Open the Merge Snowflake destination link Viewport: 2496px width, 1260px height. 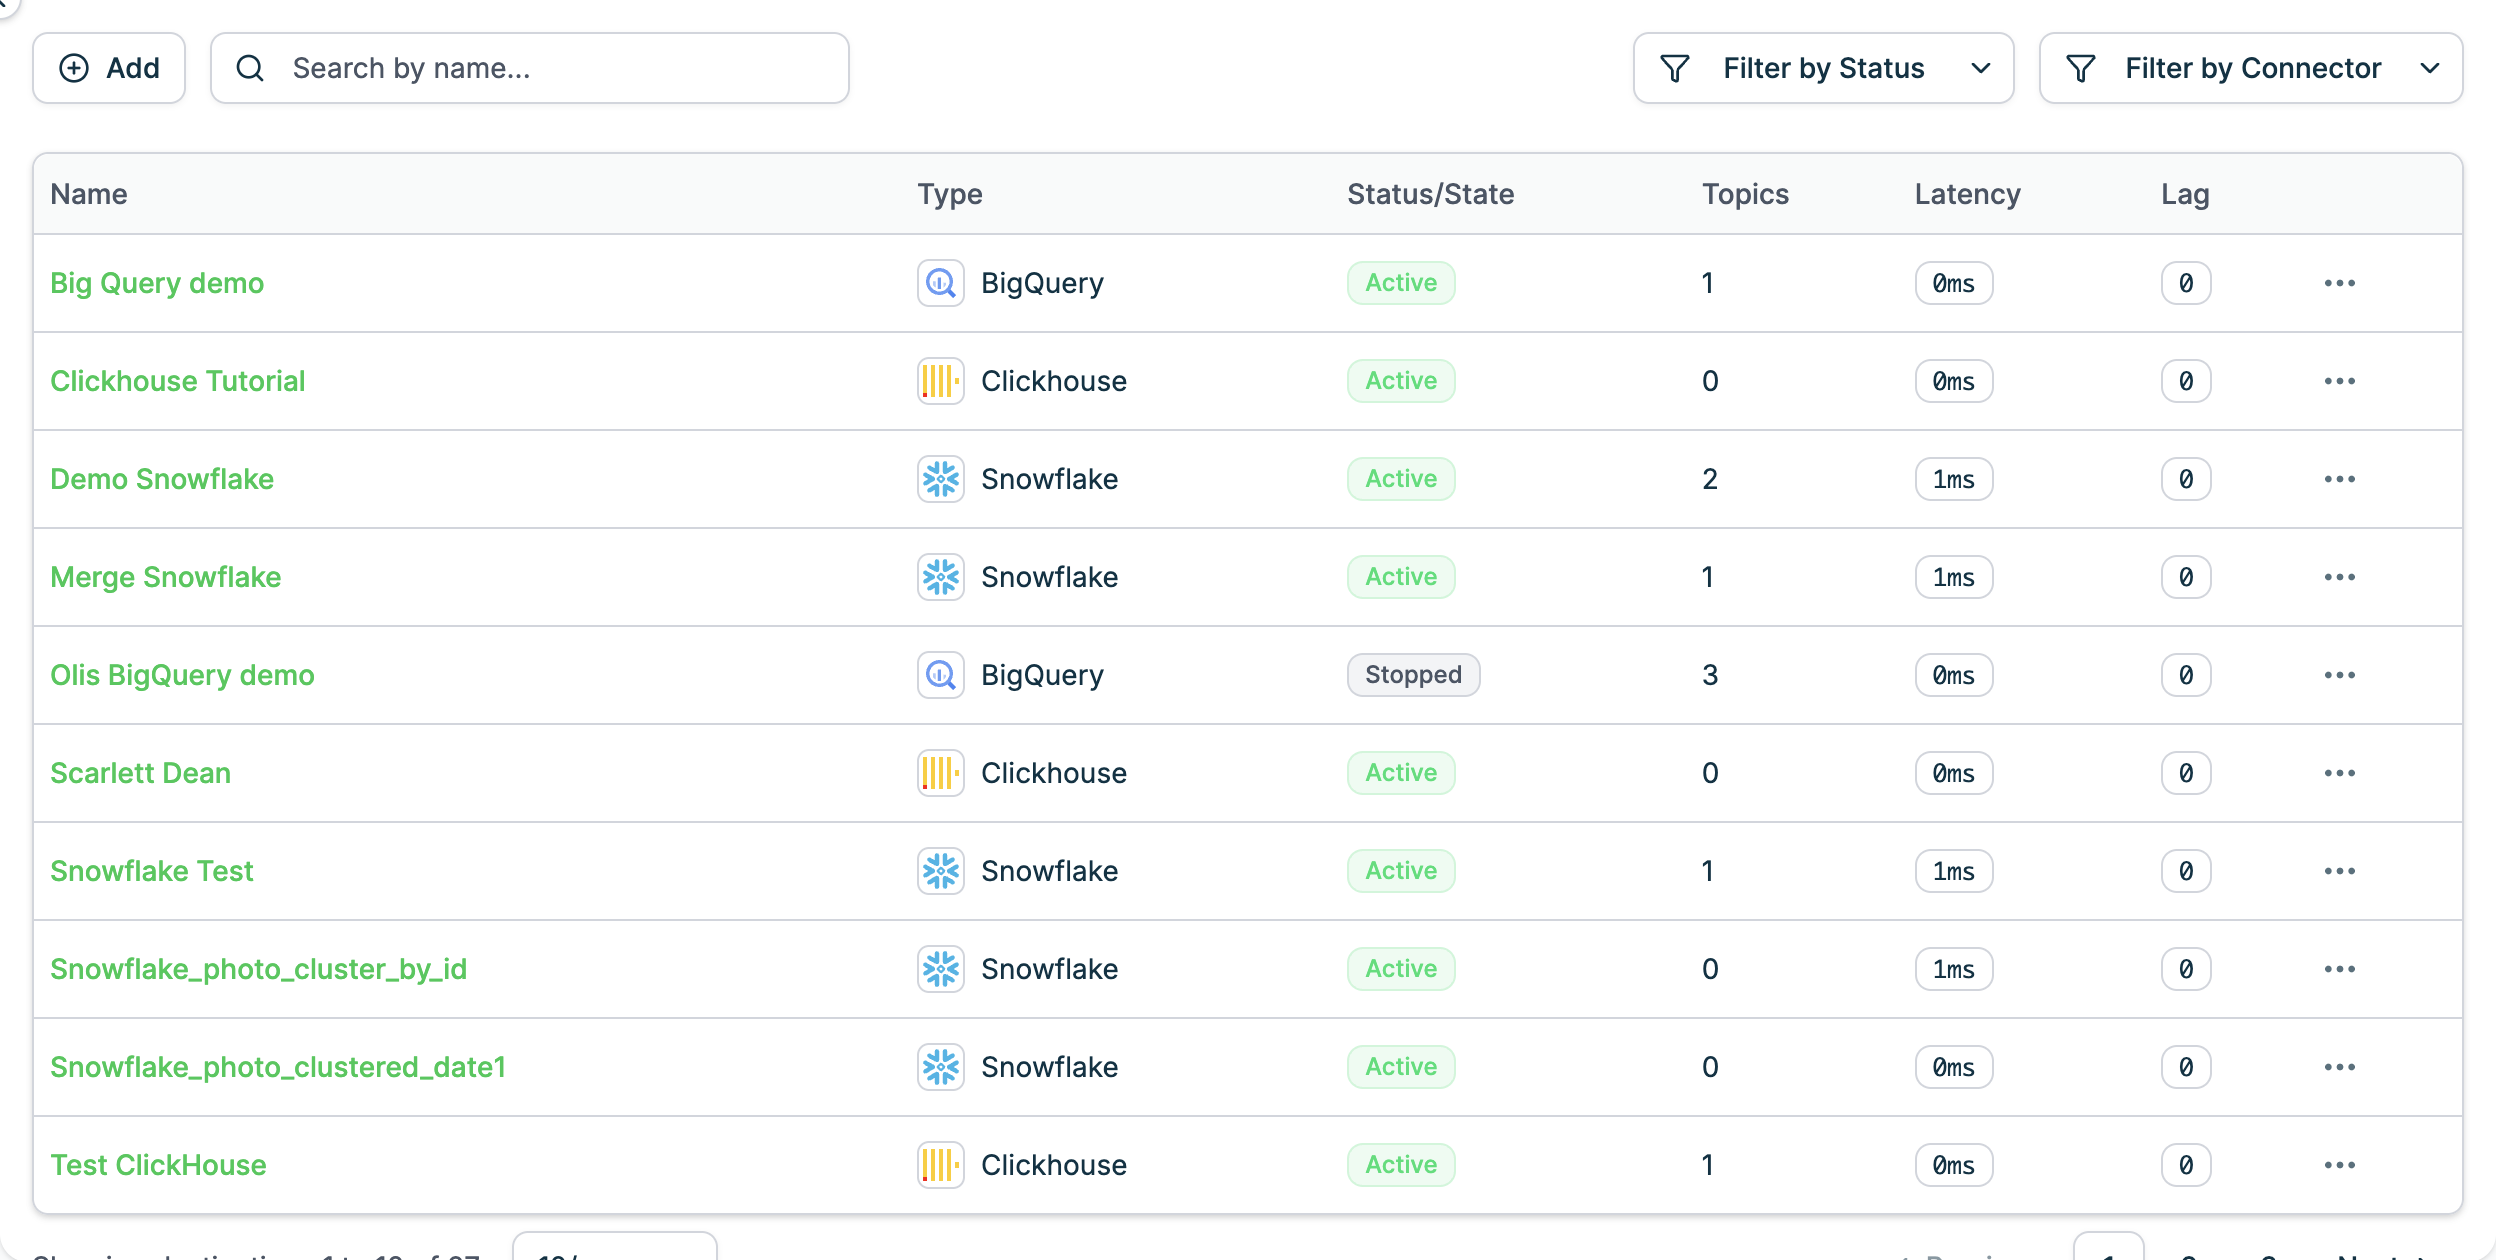pyautogui.click(x=166, y=577)
